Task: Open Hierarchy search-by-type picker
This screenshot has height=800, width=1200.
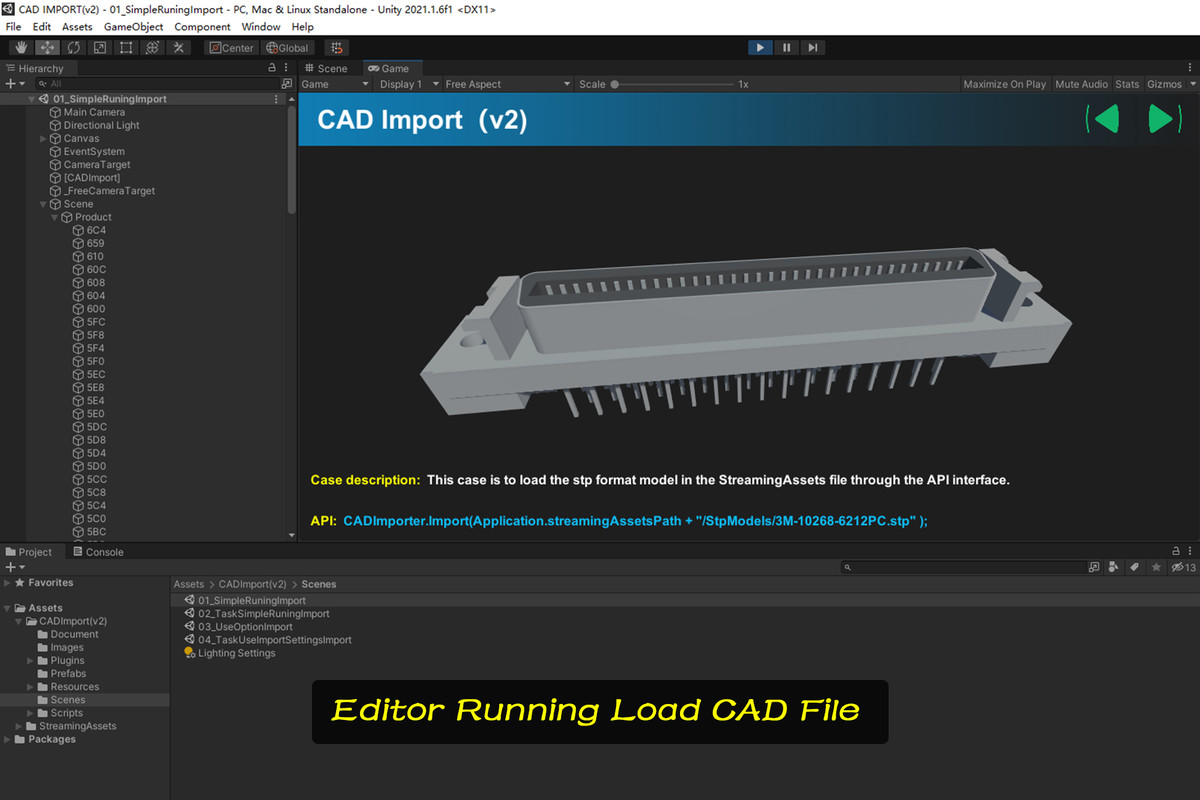Action: (287, 84)
